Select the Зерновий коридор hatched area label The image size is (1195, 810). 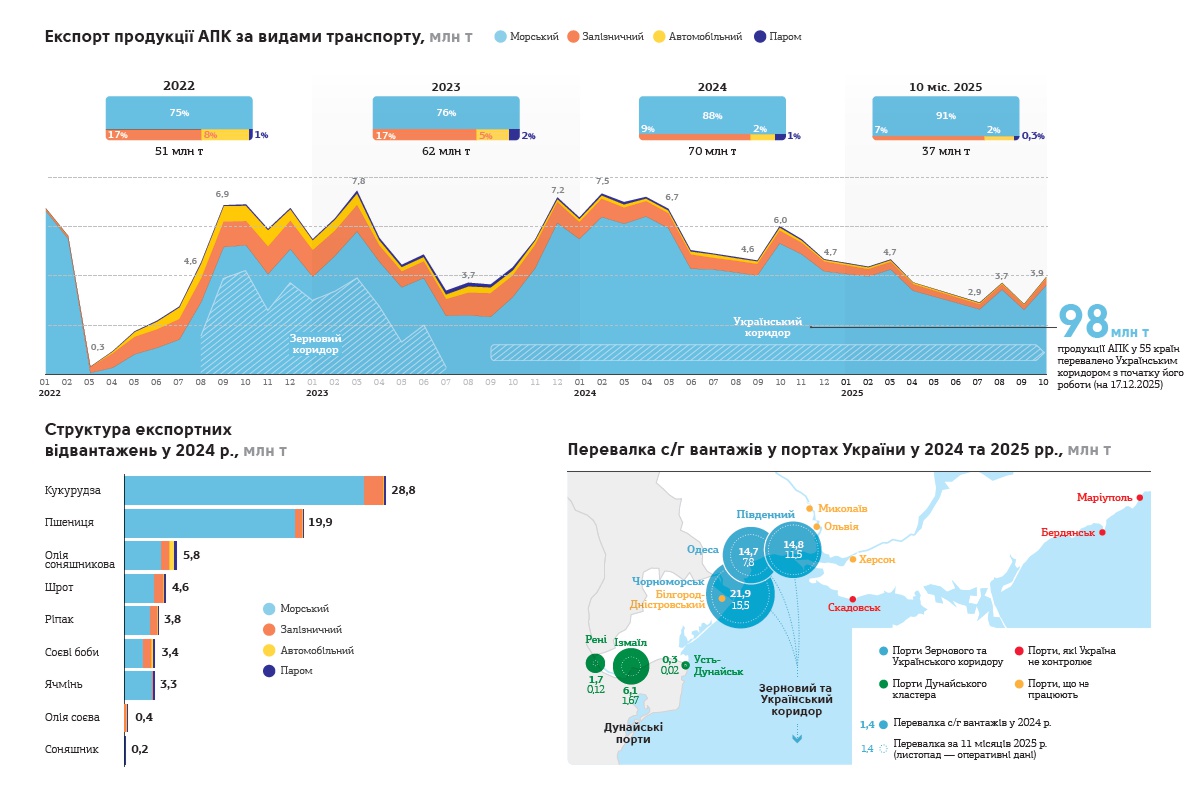315,344
